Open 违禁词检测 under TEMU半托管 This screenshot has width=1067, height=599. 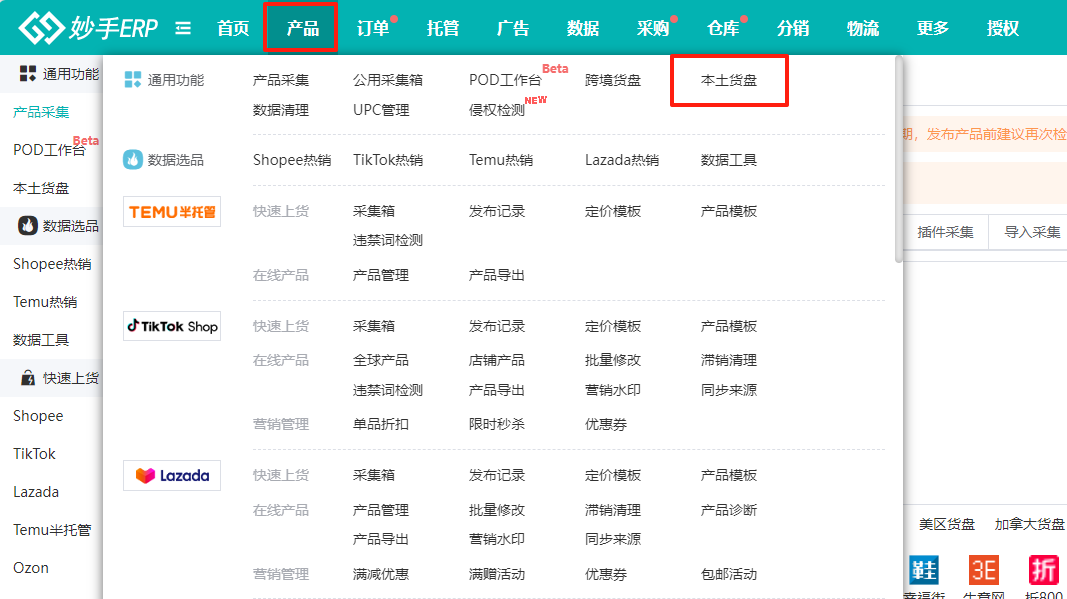[x=388, y=240]
